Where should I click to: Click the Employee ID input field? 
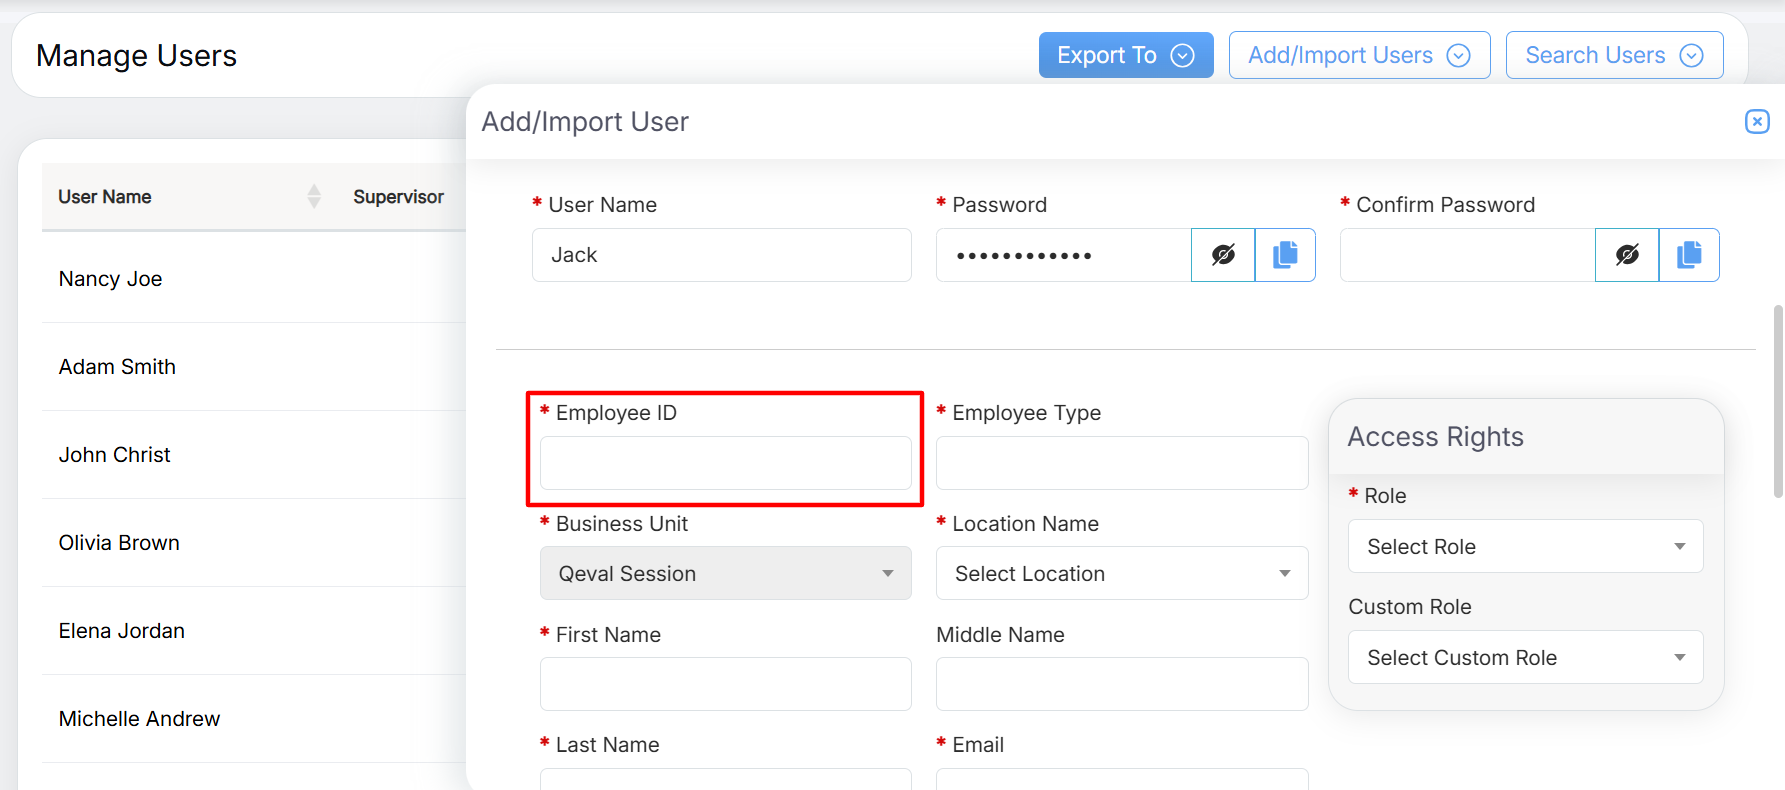[x=725, y=463]
